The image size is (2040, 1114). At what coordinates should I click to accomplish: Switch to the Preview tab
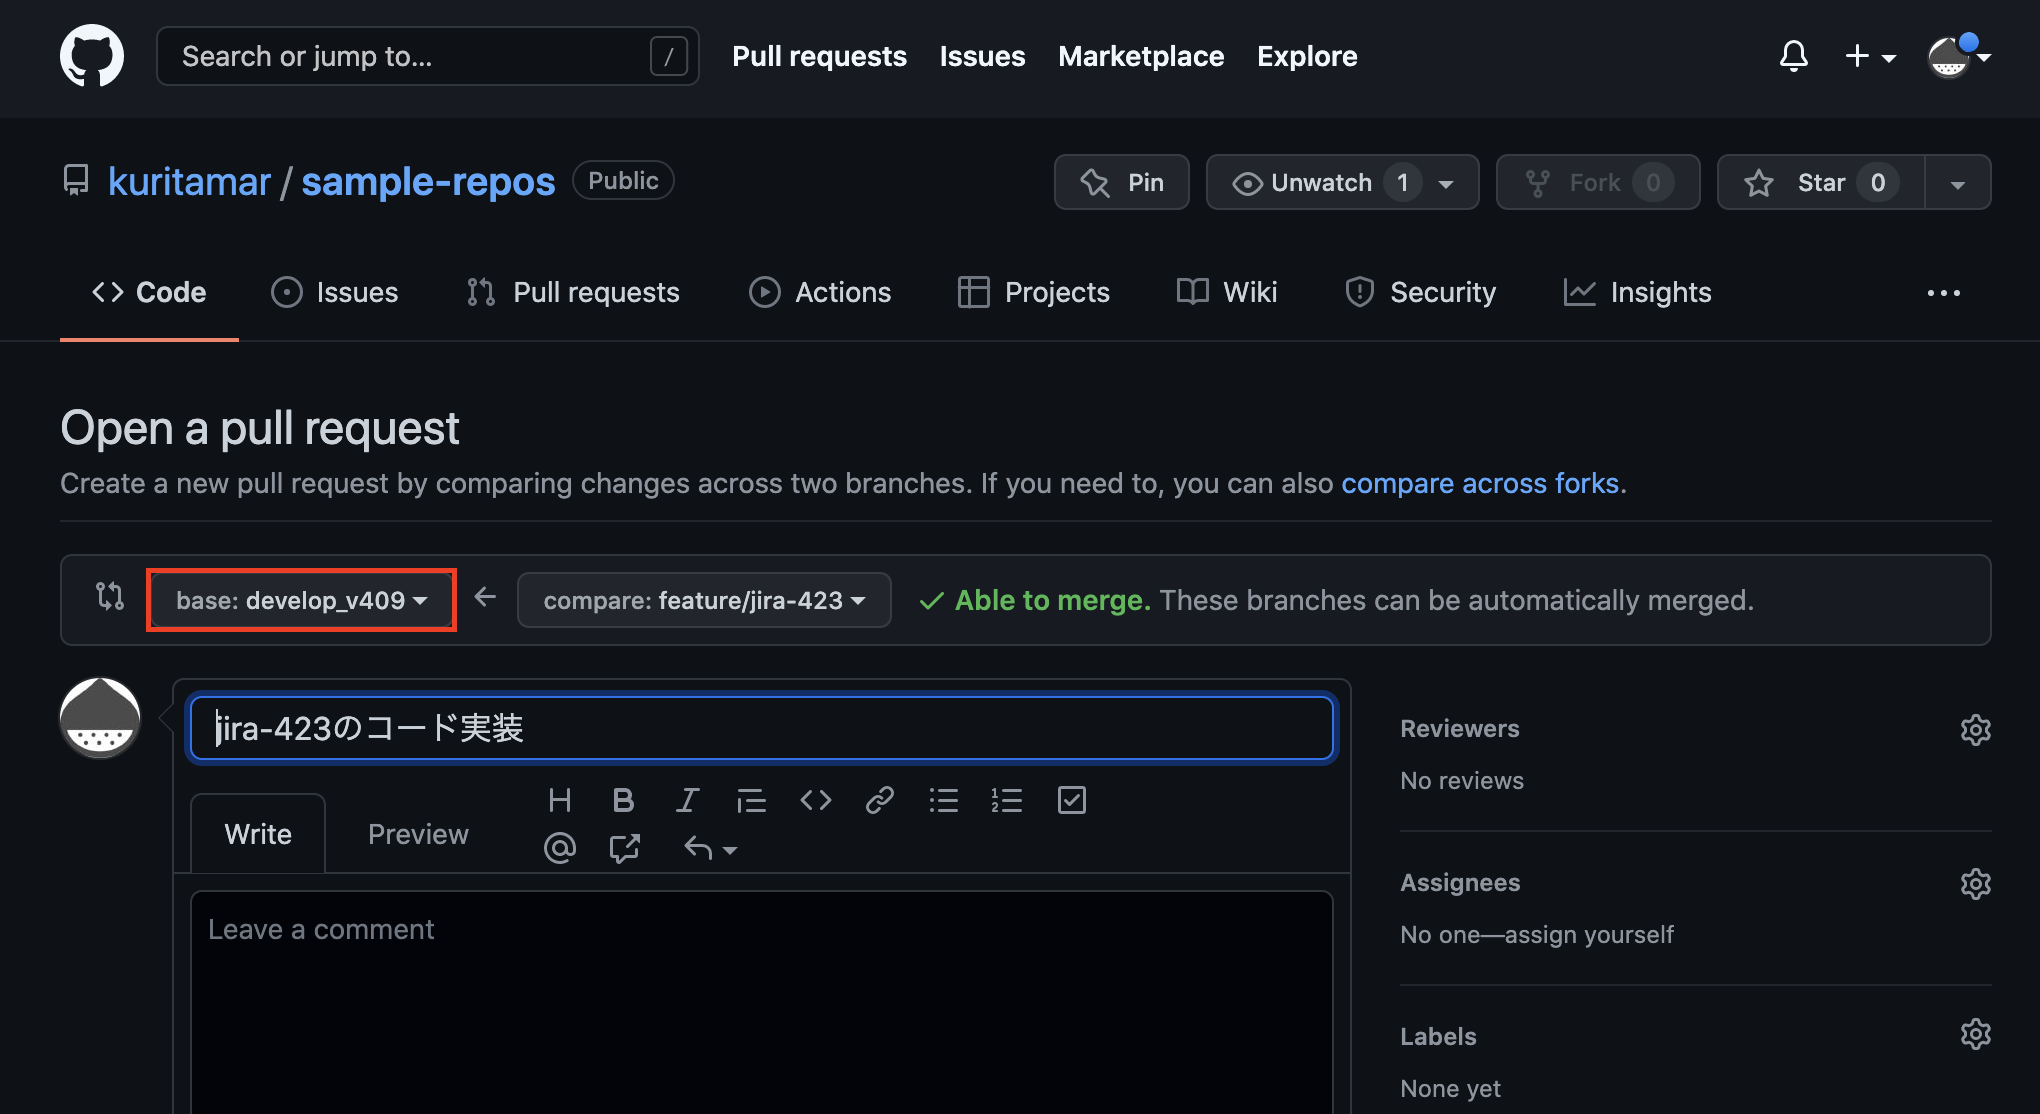point(418,834)
